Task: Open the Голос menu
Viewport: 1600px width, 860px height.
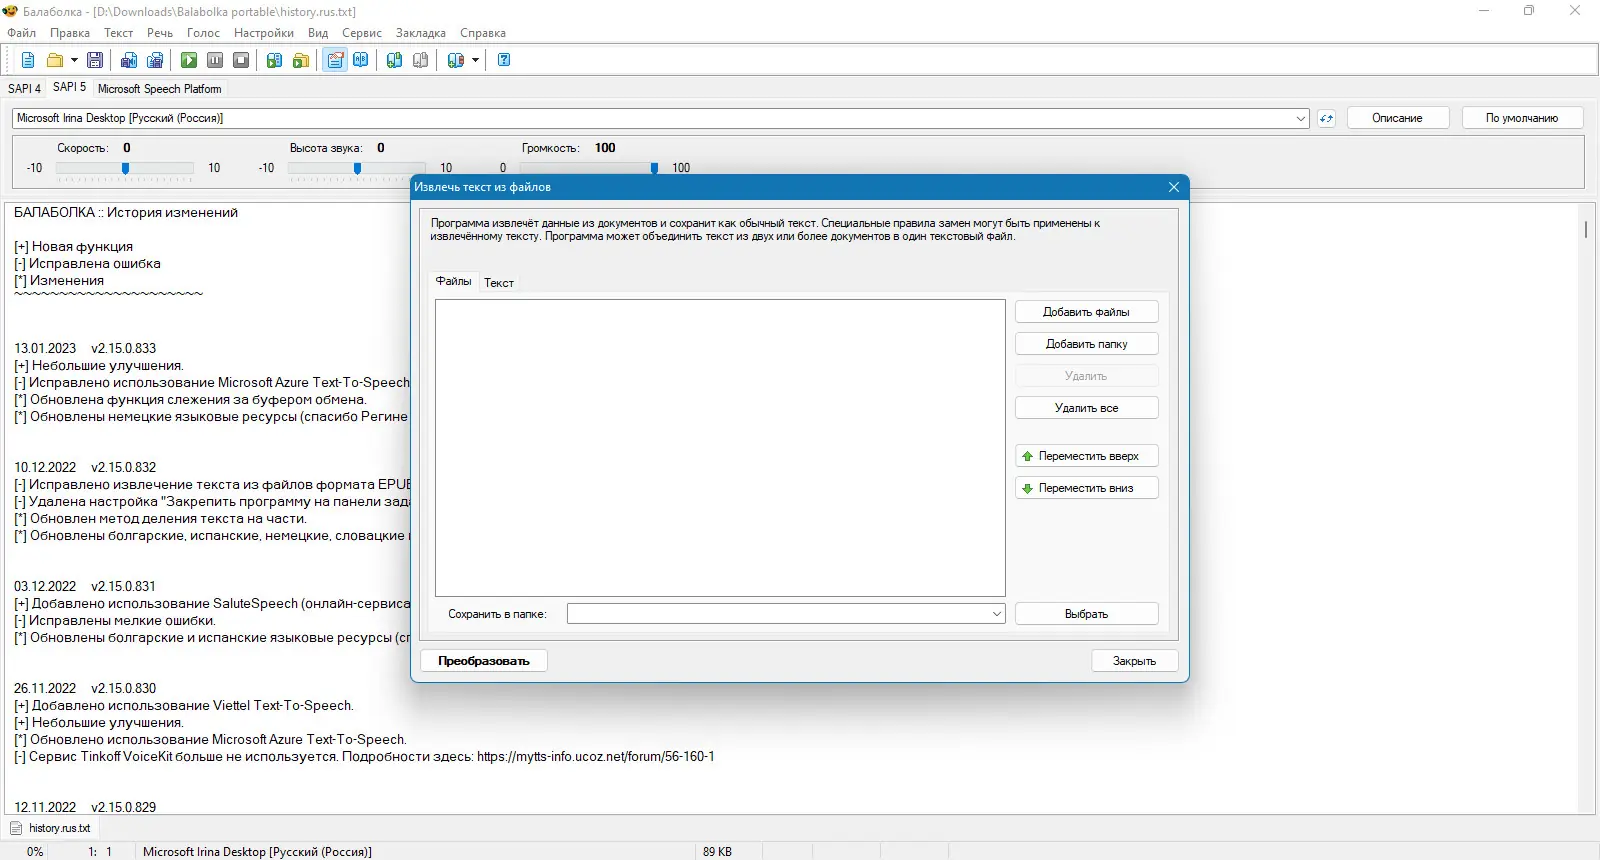Action: 203,33
